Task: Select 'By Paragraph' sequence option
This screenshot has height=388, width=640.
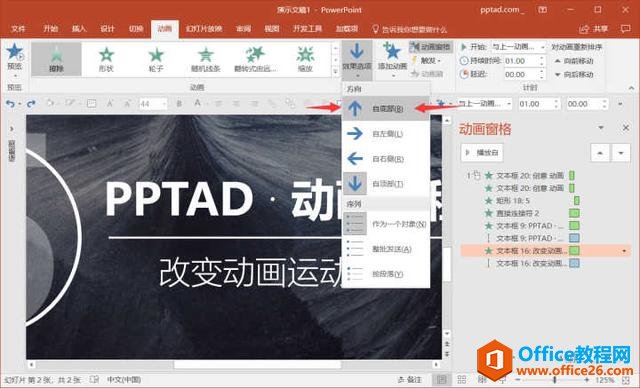Action: pos(386,274)
